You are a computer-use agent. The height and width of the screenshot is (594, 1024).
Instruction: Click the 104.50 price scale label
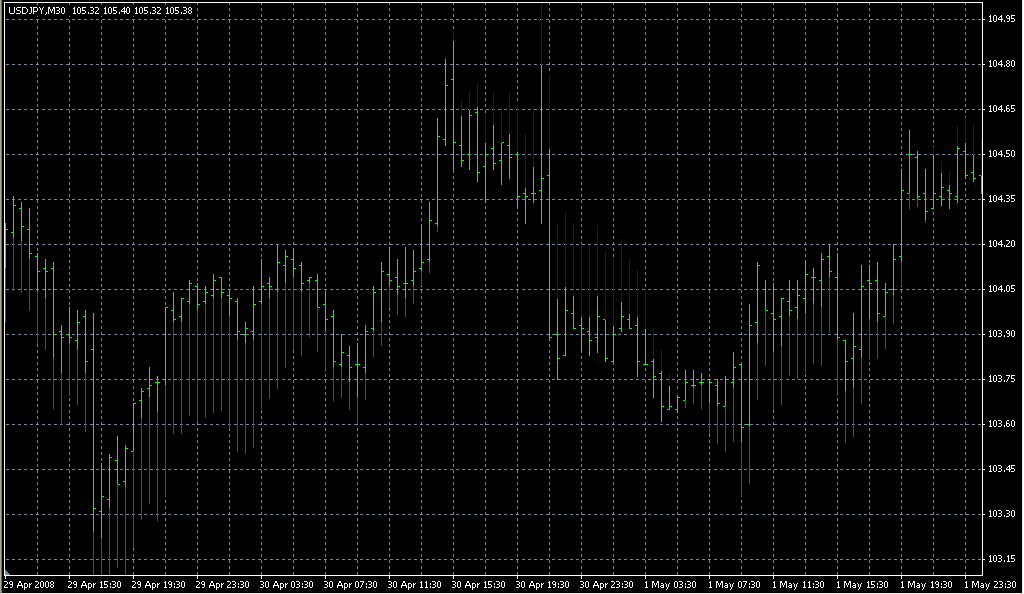tap(1001, 154)
